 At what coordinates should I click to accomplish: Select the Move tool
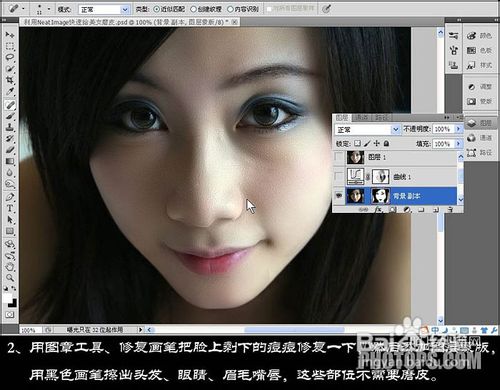pos(10,35)
